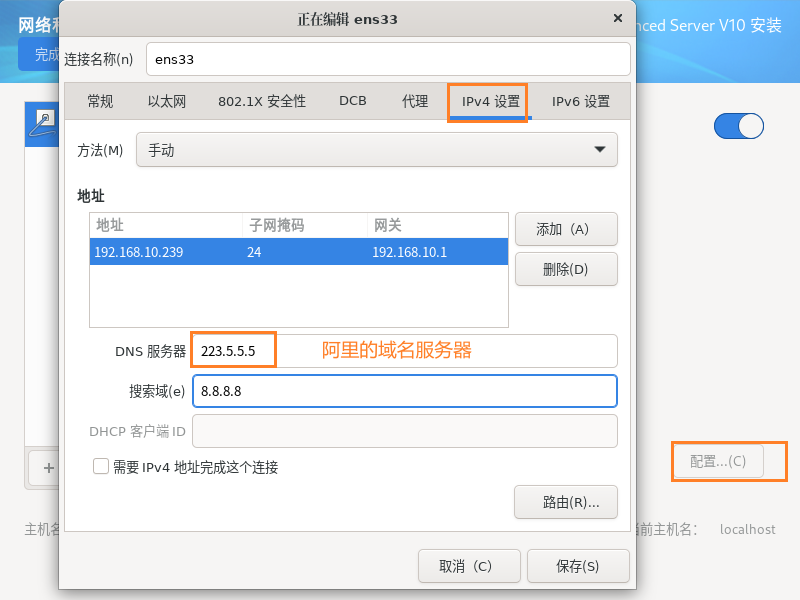Open the 方法 method dropdown
Image resolution: width=800 pixels, height=600 pixels.
376,150
